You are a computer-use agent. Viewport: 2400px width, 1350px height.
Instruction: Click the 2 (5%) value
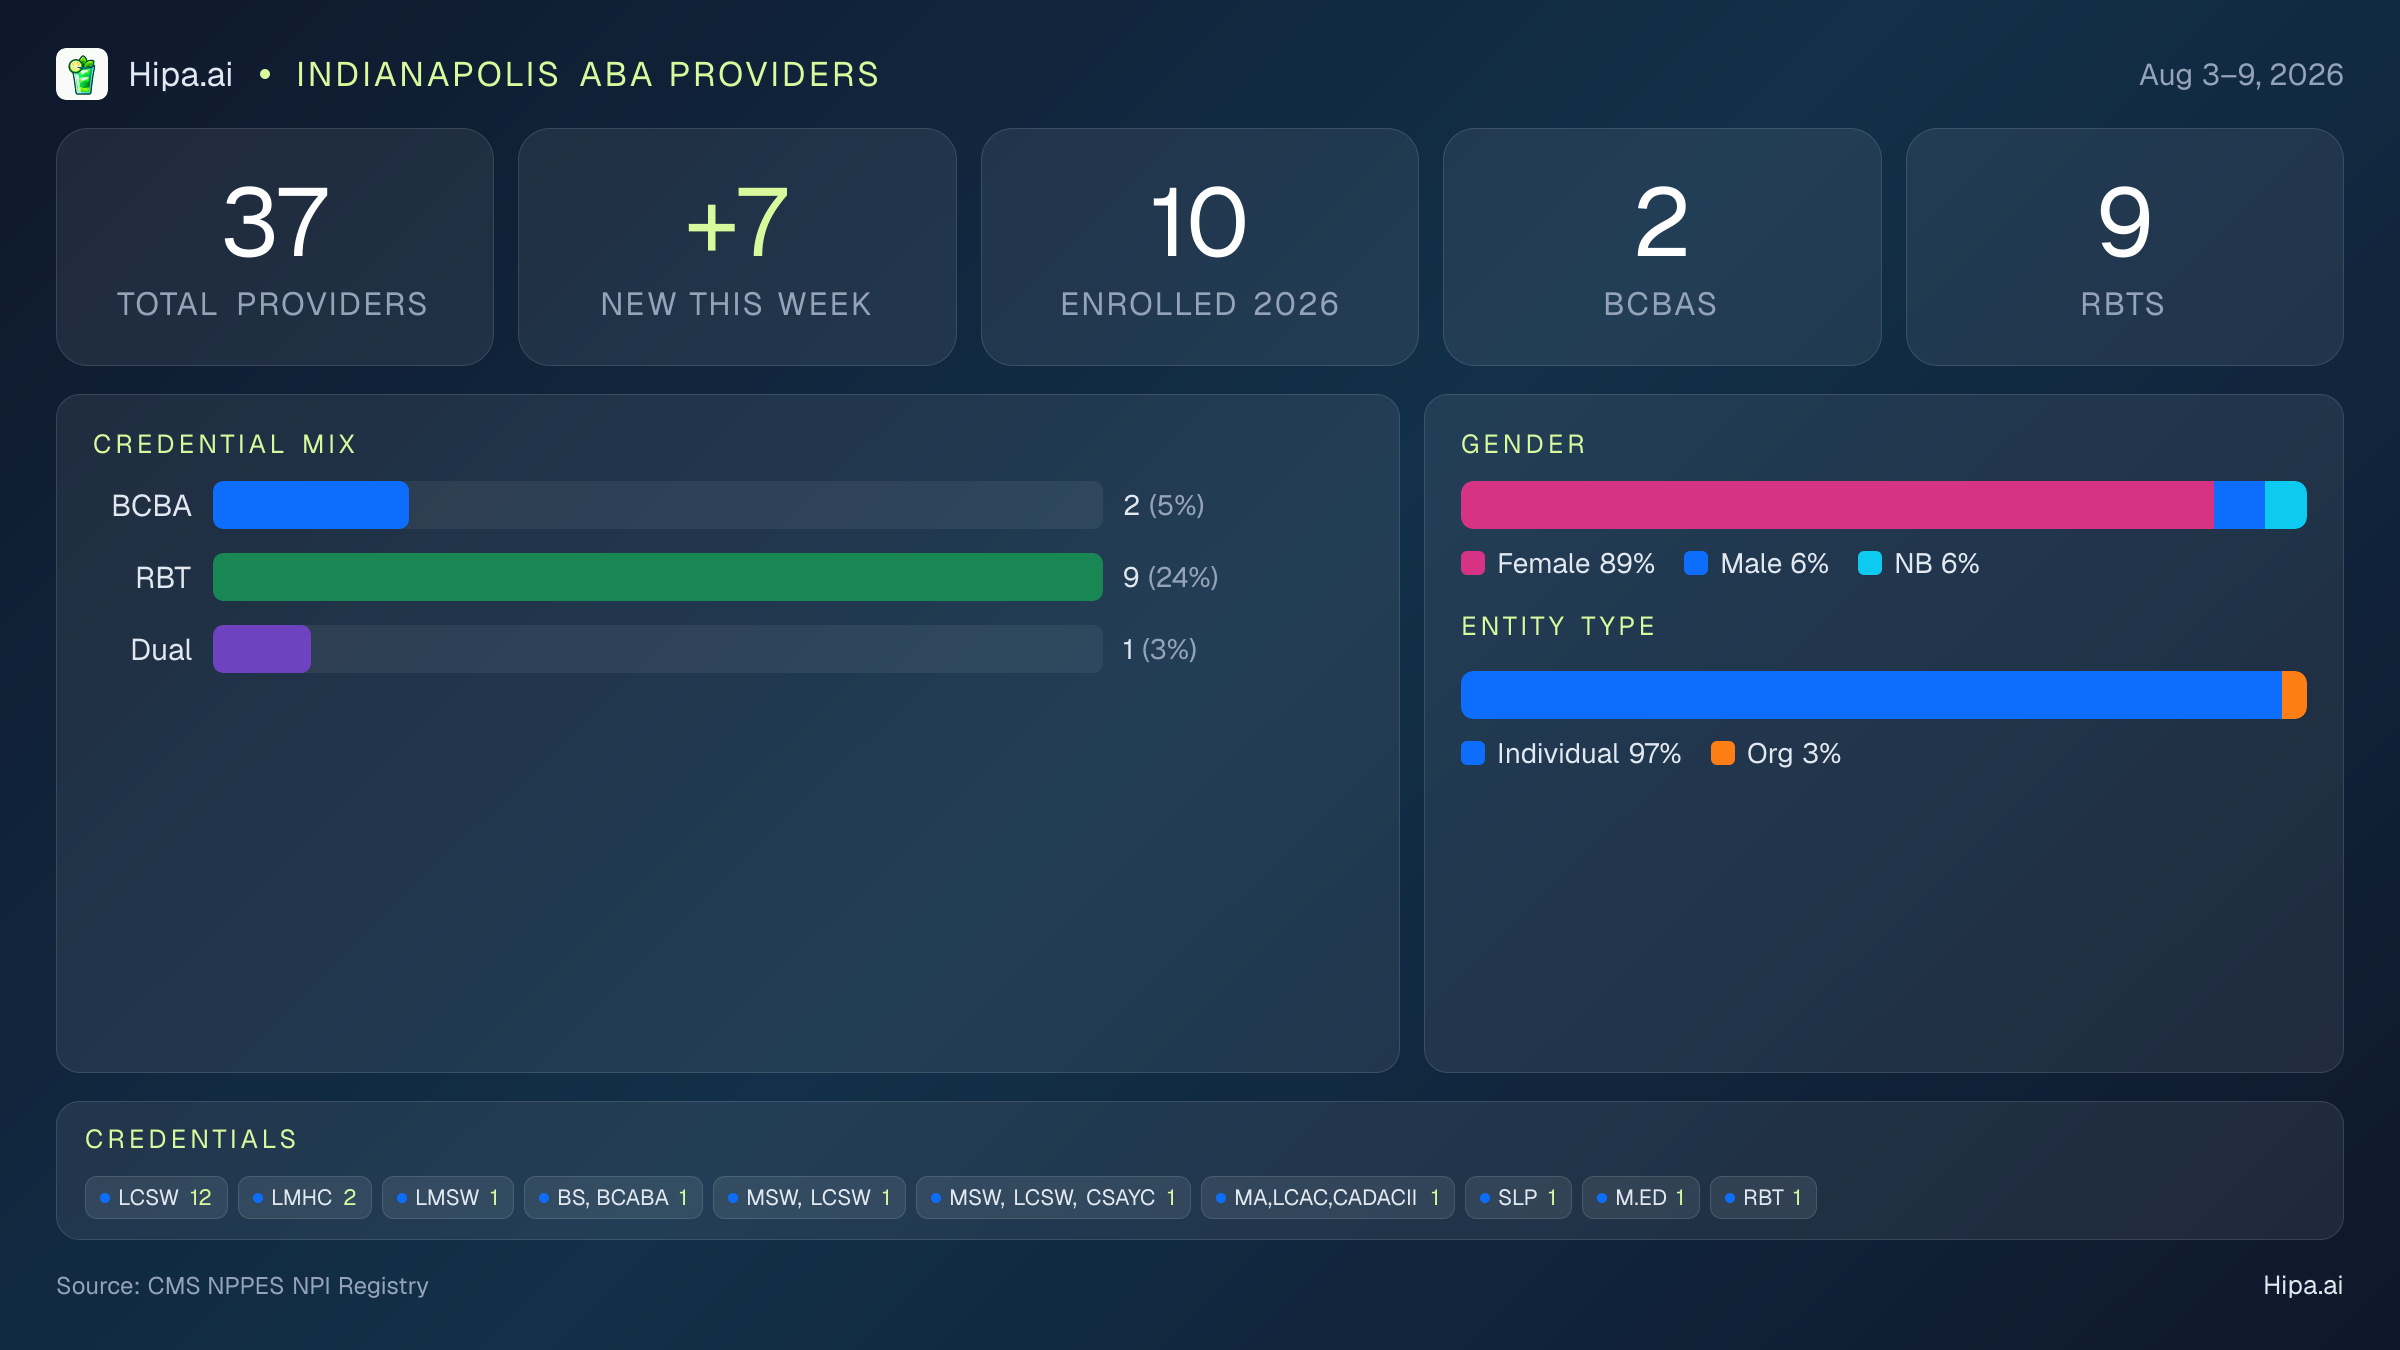[1163, 505]
